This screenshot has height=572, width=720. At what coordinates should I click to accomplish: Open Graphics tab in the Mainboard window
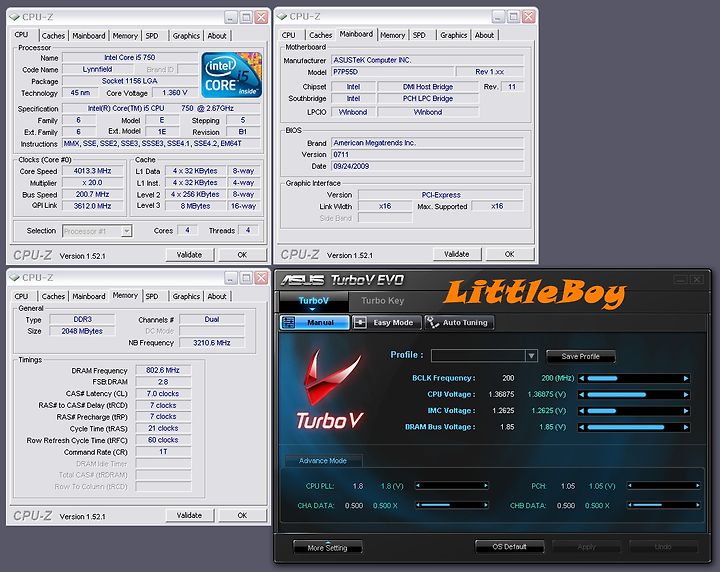(454, 35)
